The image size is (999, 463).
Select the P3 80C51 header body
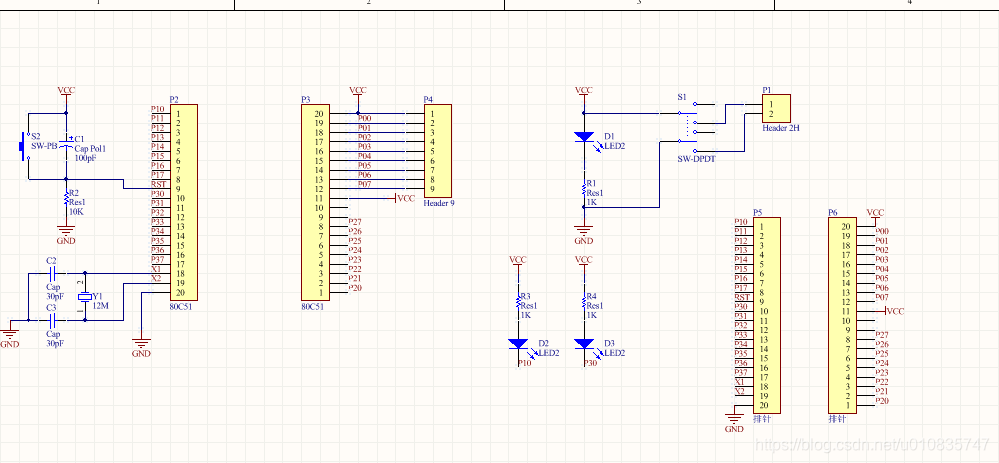pyautogui.click(x=314, y=201)
